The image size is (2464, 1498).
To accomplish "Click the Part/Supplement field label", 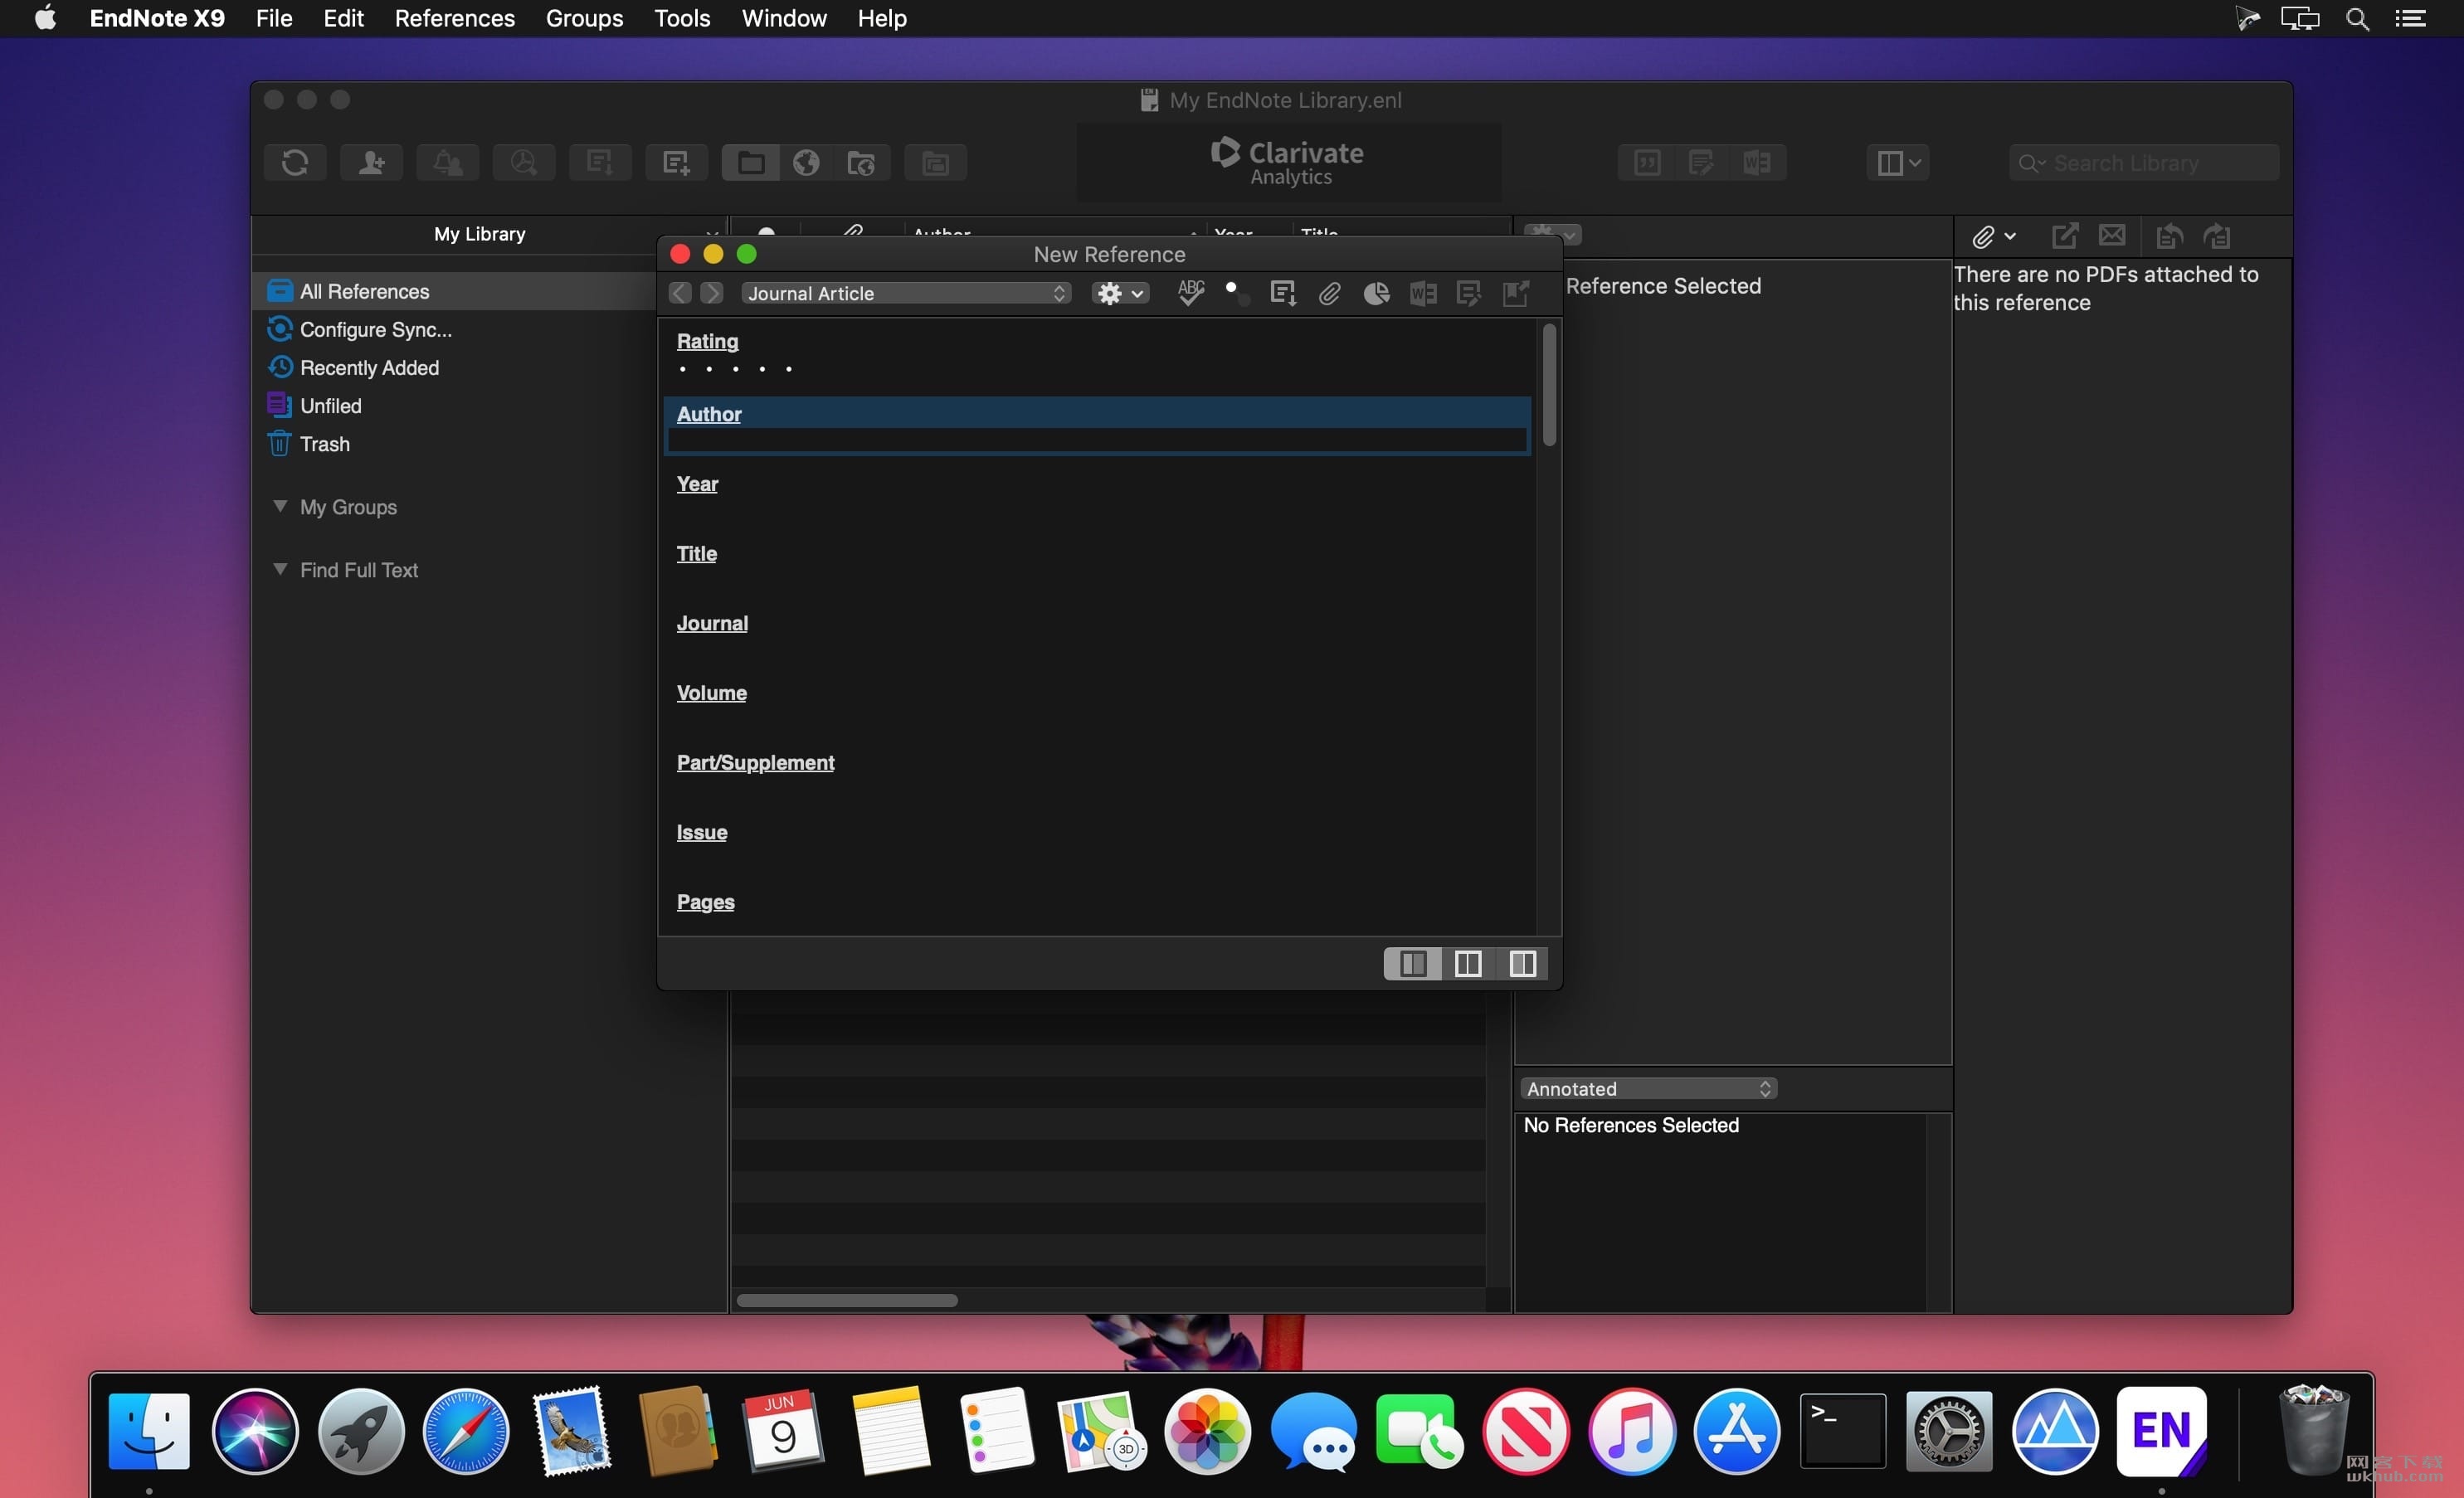I will (756, 762).
